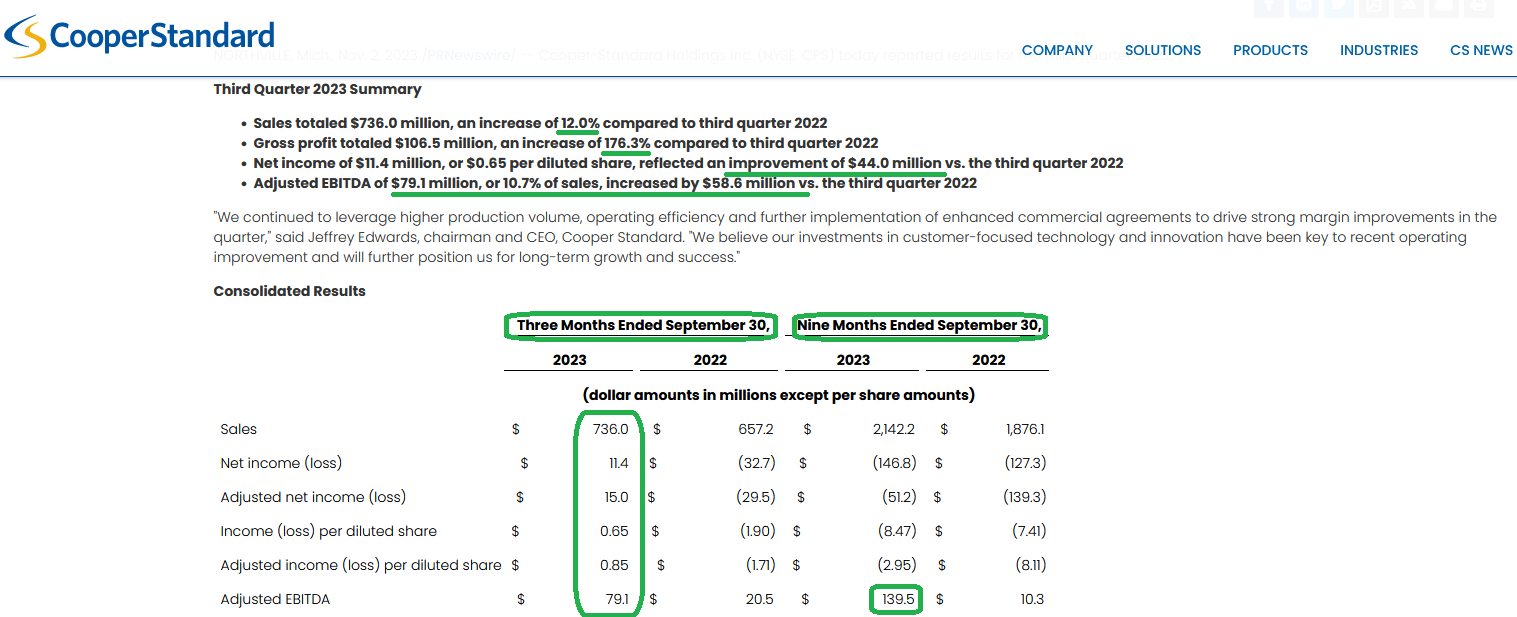Viewport: 1517px width, 617px height.
Task: Click the 0.85 adjusted per share cell
Action: [614, 565]
